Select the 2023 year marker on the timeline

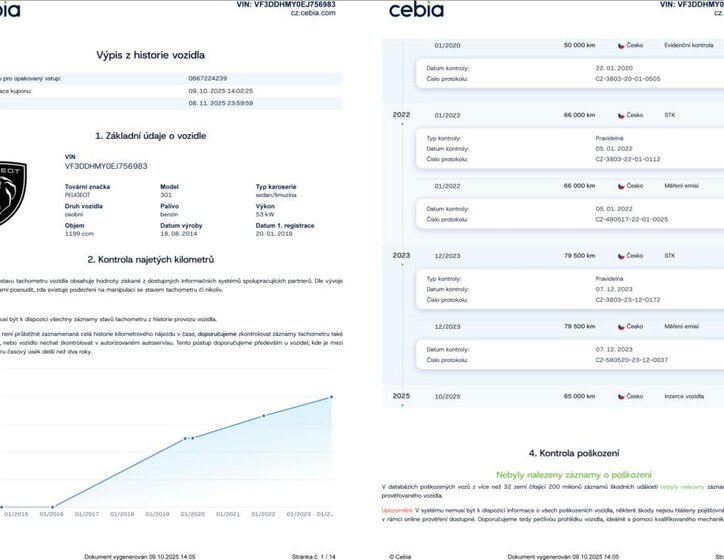click(x=401, y=256)
